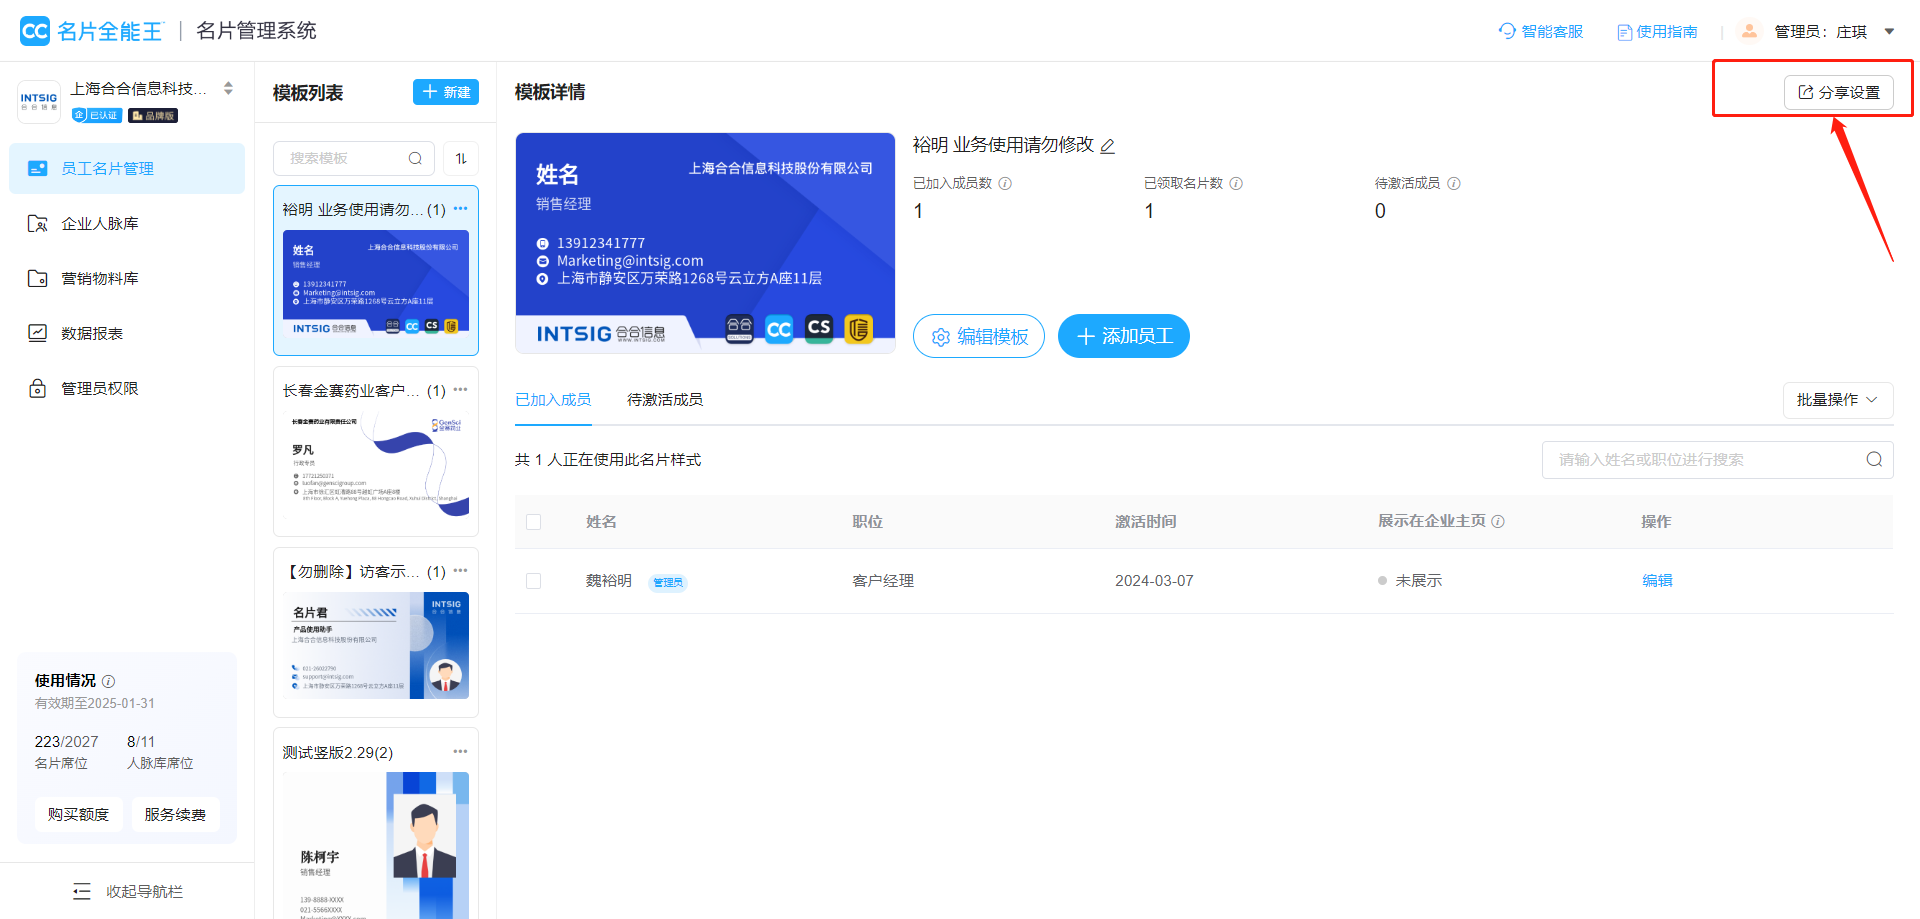
Task: Click the large card preview in 模板详情
Action: click(x=705, y=243)
